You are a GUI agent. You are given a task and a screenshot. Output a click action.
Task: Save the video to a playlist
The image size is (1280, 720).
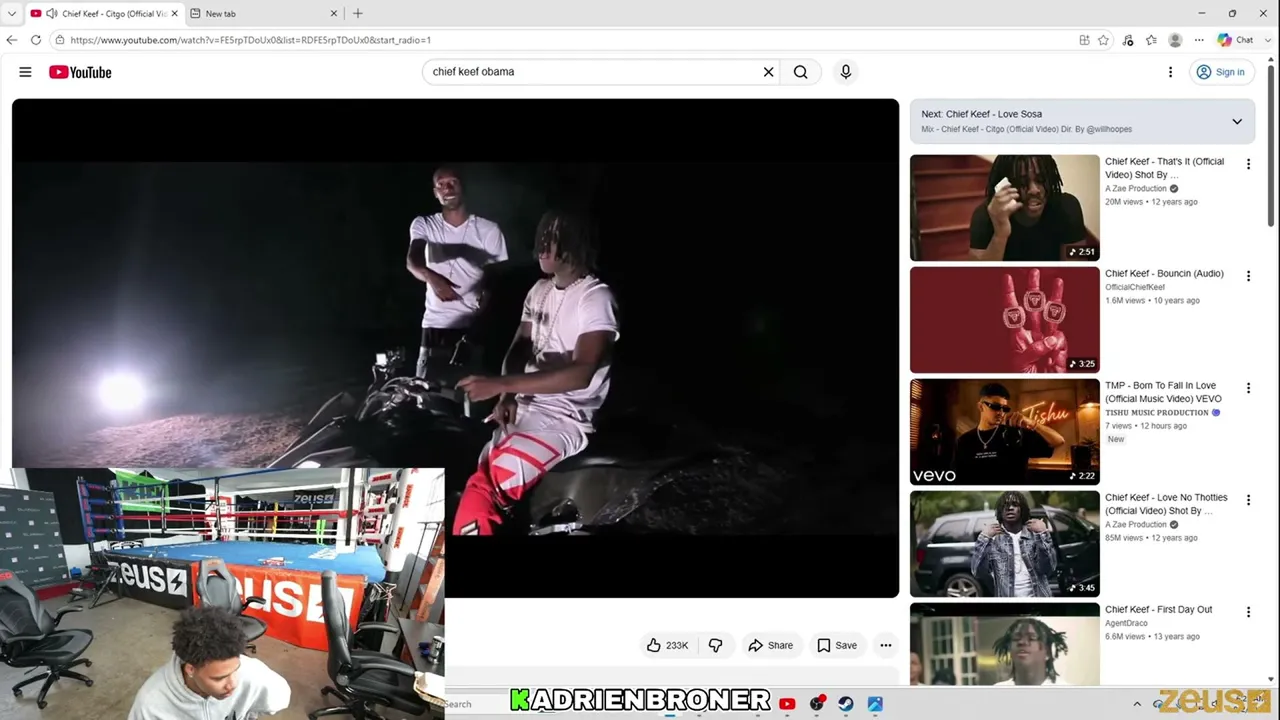pyautogui.click(x=837, y=645)
